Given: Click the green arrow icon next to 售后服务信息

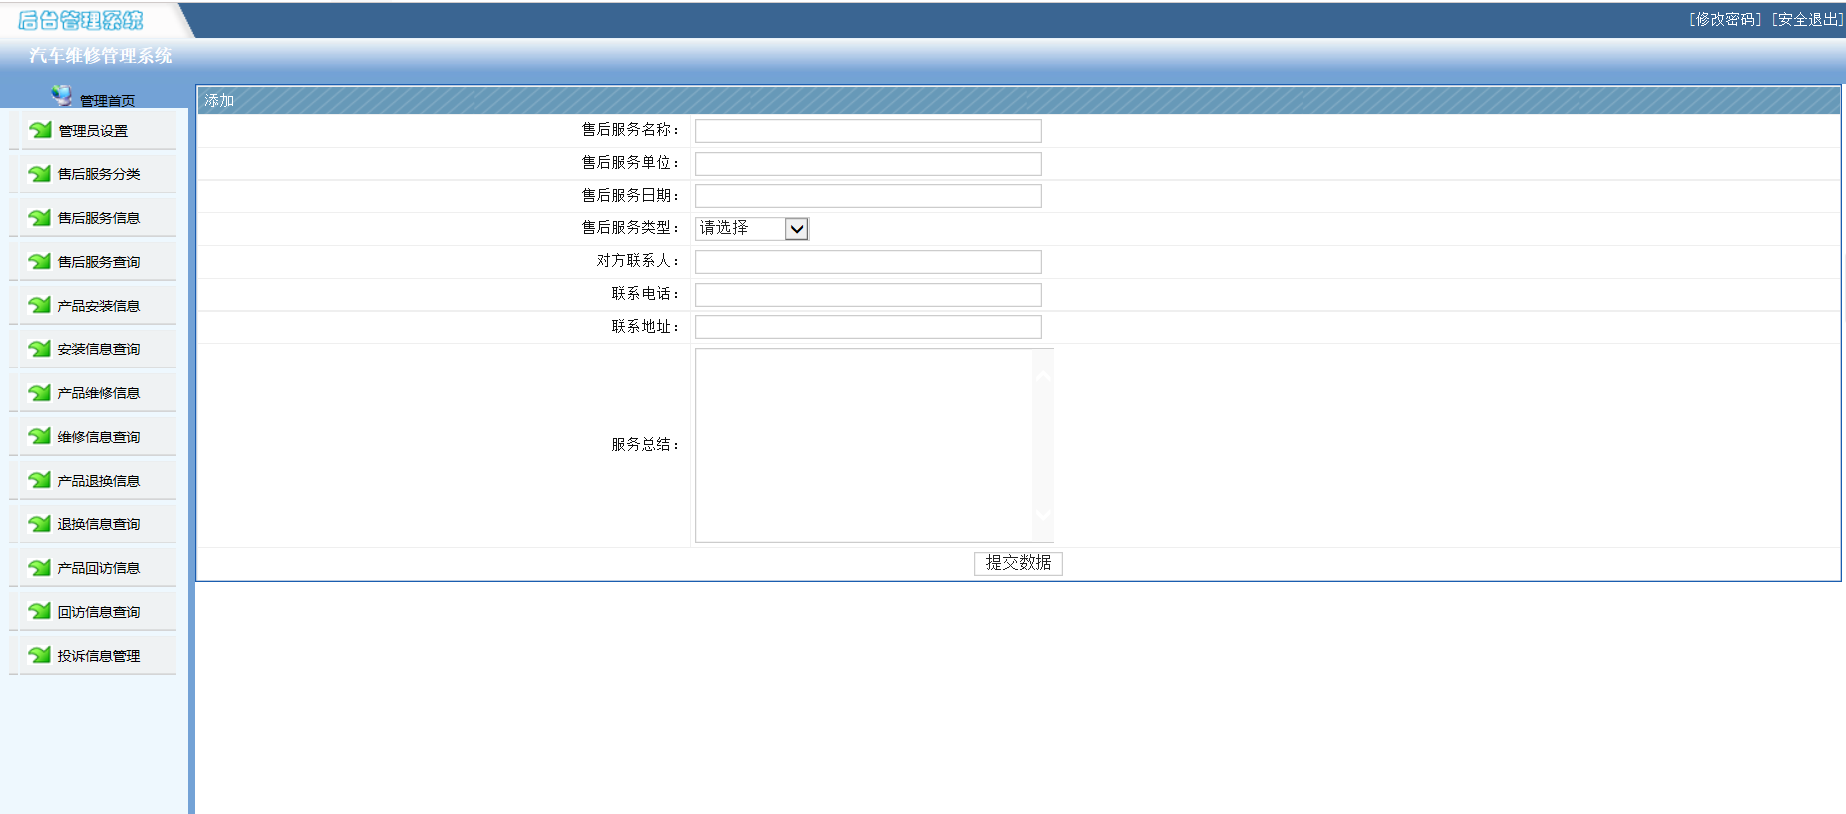Looking at the screenshot, I should click(x=40, y=218).
